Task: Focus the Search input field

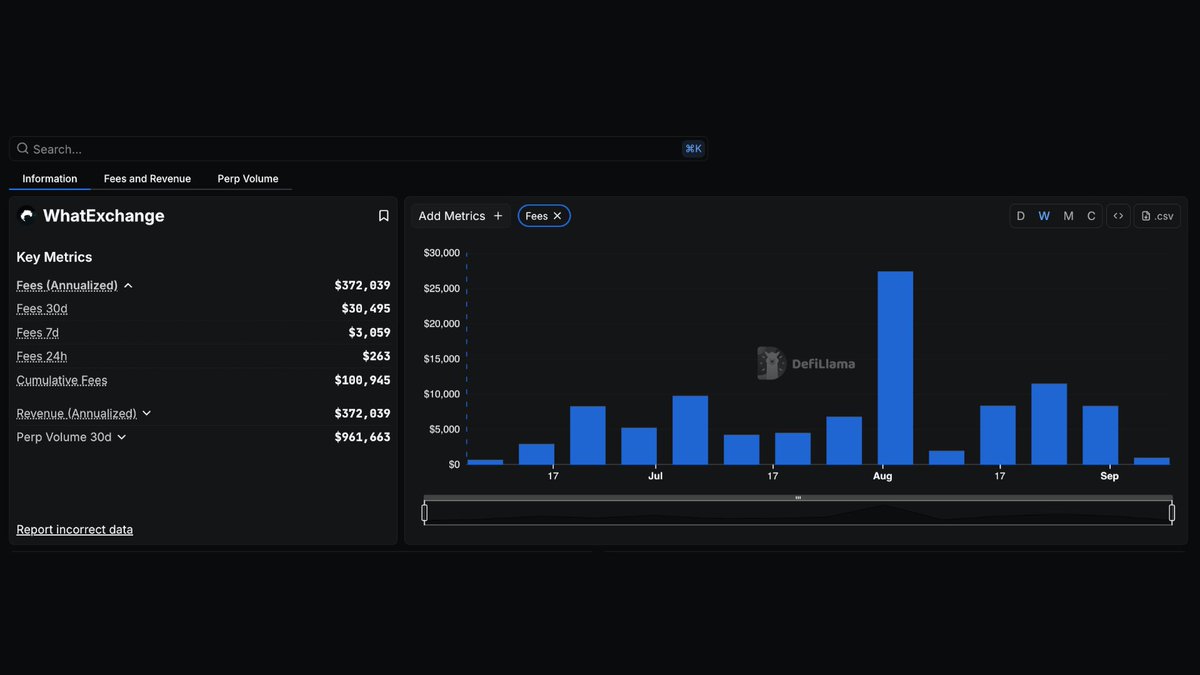Action: point(358,149)
